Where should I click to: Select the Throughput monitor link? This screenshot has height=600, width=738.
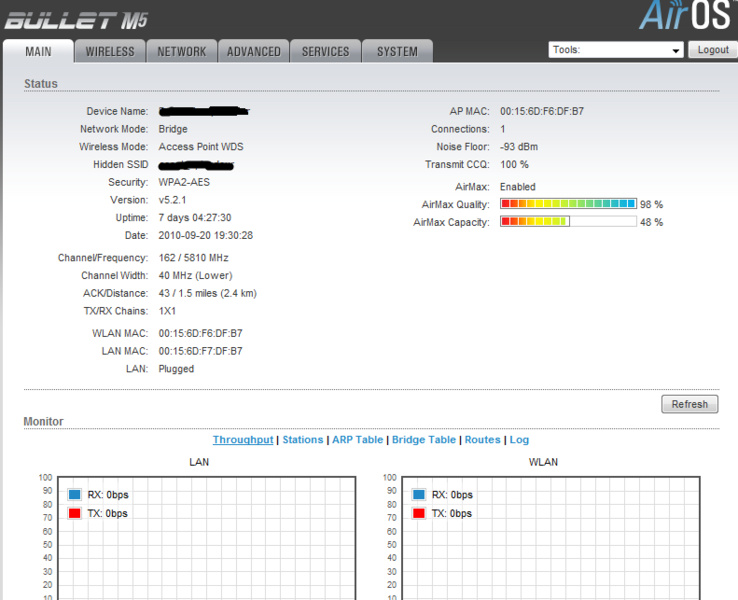[x=243, y=440]
